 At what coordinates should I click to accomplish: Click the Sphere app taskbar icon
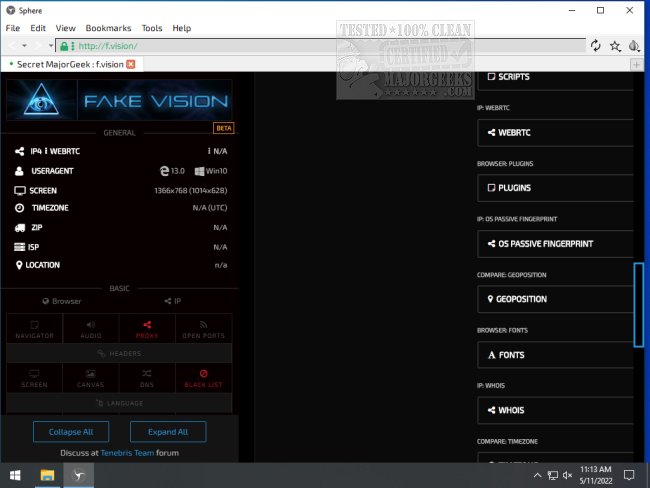coord(78,475)
